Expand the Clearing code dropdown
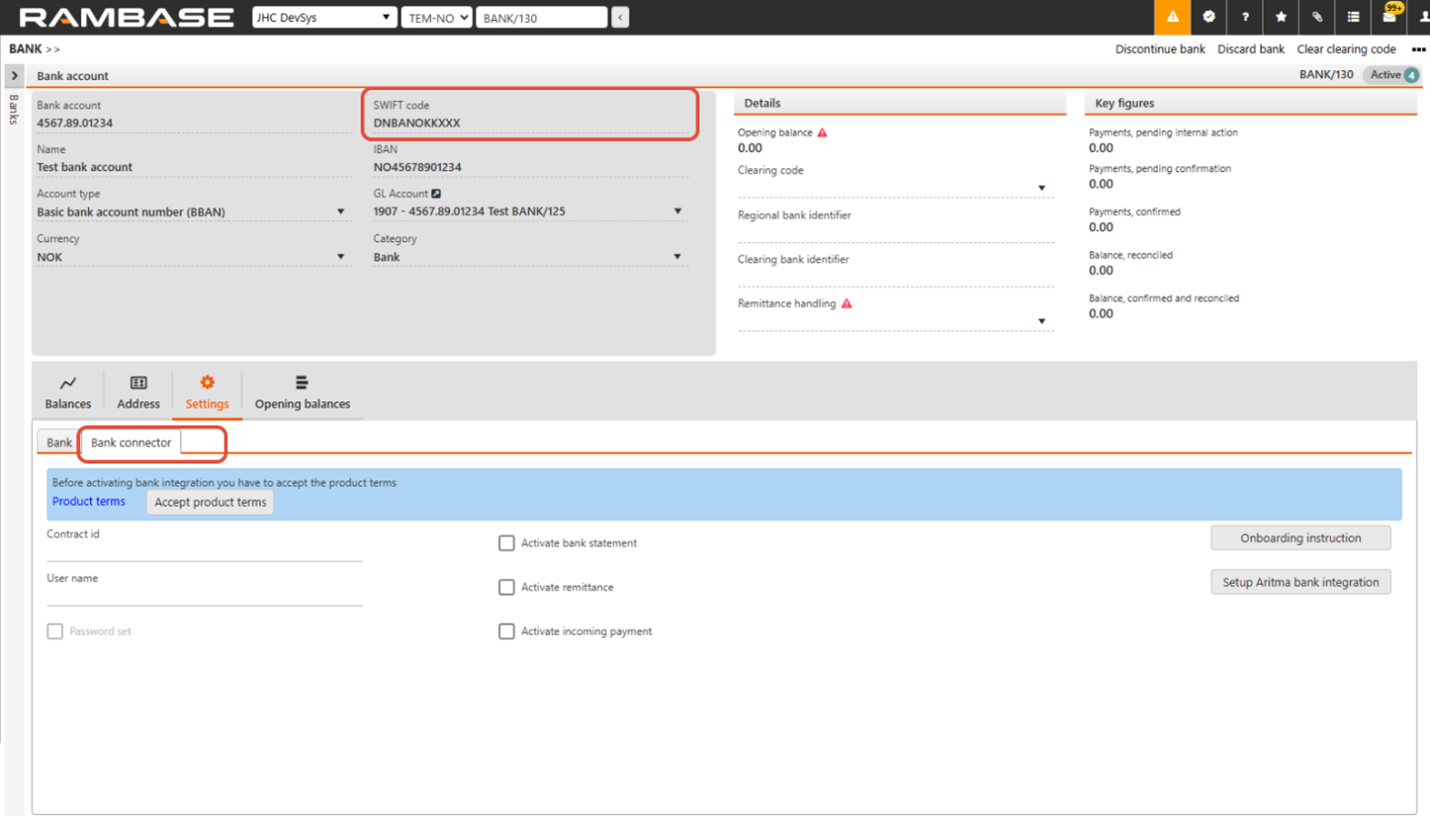Screen dimensions: 1430x816 1041,188
